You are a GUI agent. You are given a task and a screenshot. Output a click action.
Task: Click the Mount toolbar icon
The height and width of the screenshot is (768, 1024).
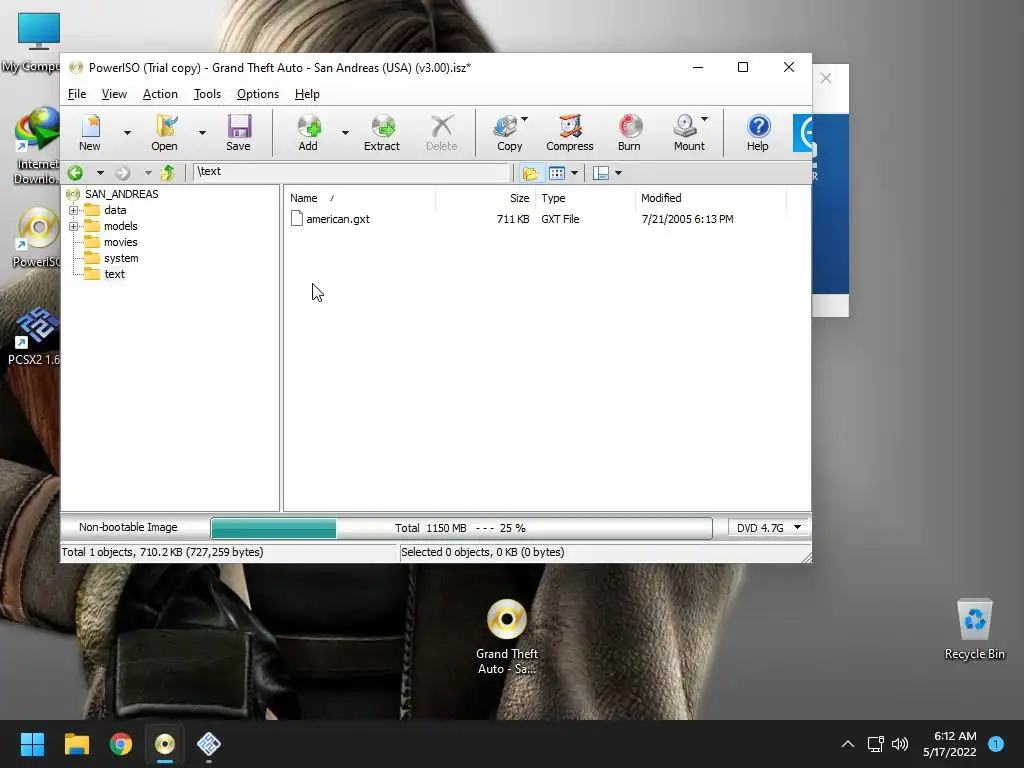(689, 133)
